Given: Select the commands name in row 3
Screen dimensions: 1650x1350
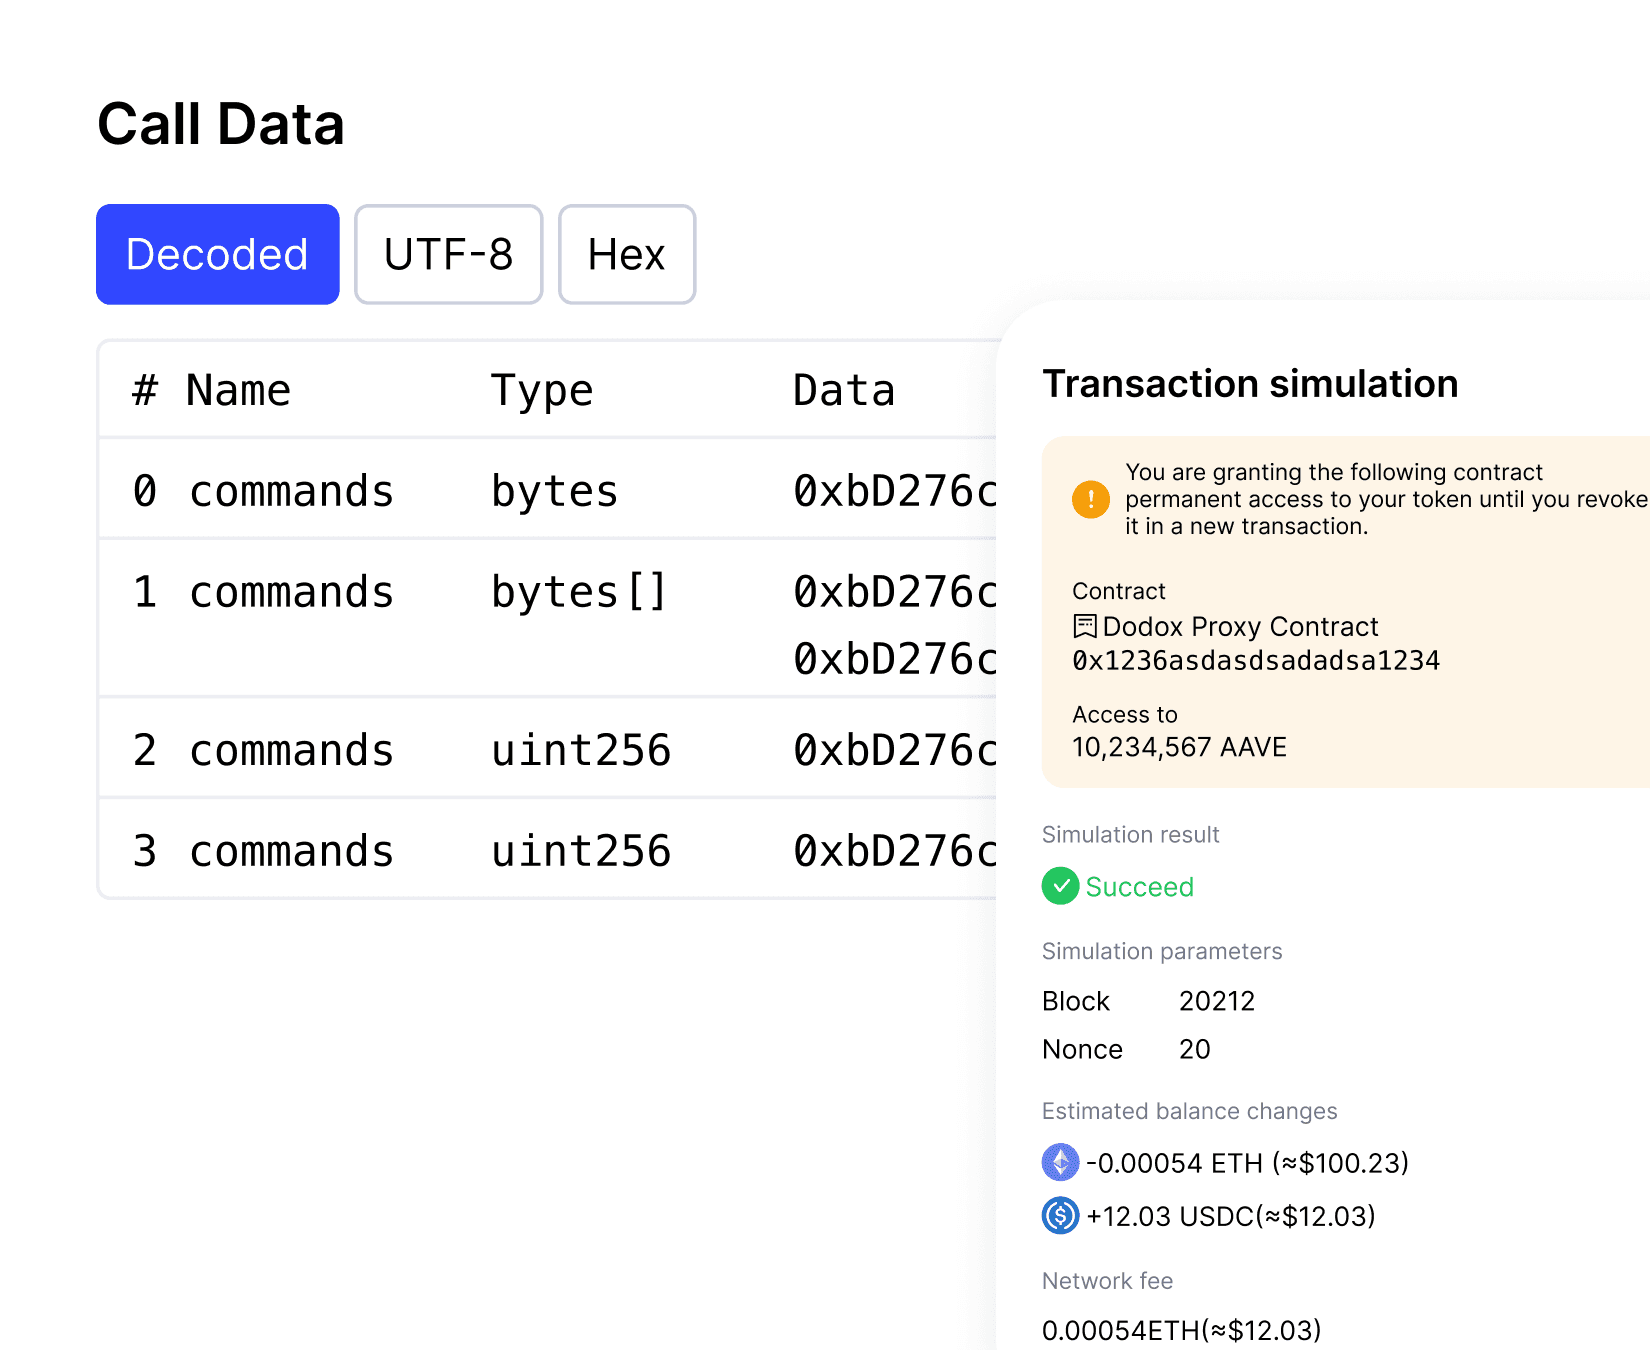Looking at the screenshot, I should coord(291,851).
